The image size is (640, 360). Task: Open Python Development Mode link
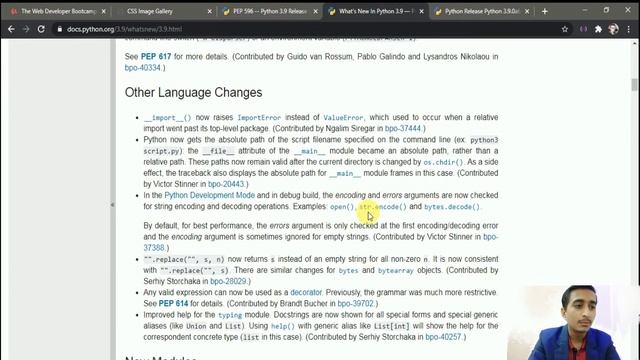click(209, 196)
